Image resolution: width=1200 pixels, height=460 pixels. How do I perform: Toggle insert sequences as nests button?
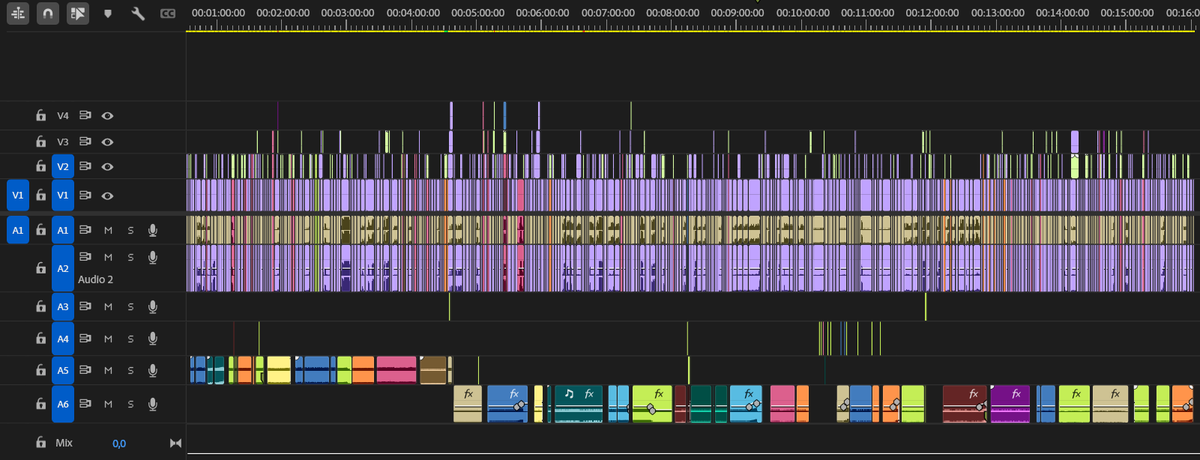tap(18, 14)
